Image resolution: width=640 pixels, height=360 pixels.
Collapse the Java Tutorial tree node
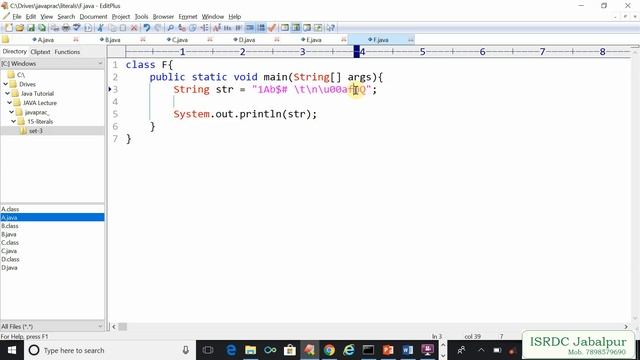7,93
